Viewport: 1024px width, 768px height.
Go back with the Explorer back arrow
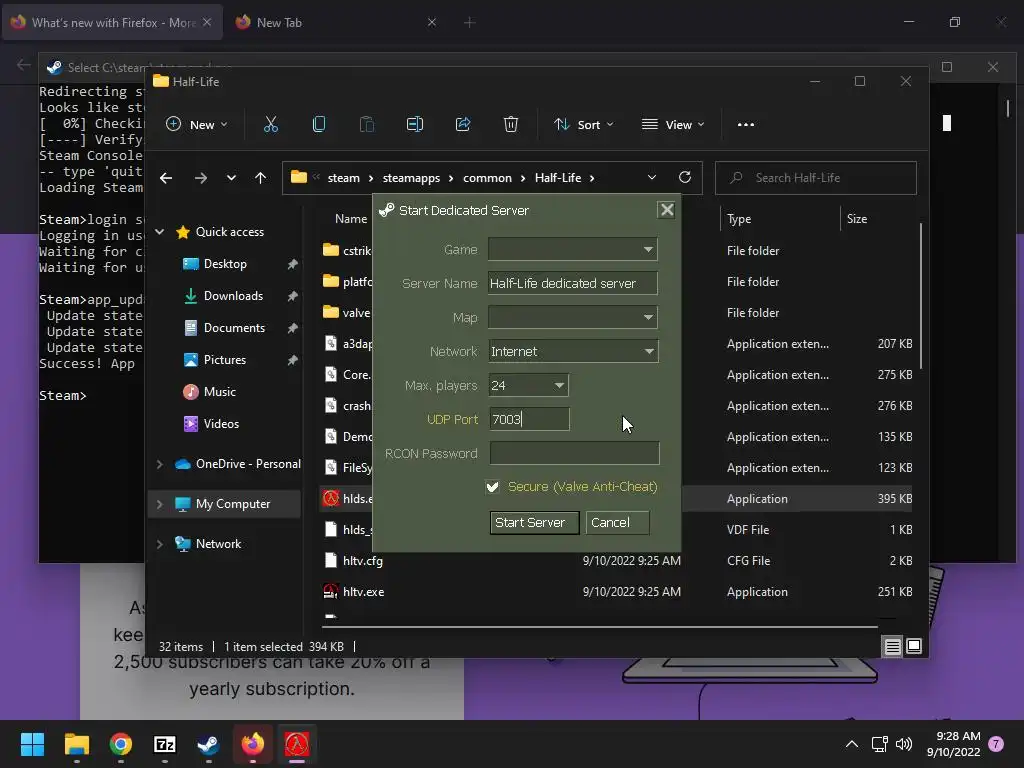[x=166, y=178]
